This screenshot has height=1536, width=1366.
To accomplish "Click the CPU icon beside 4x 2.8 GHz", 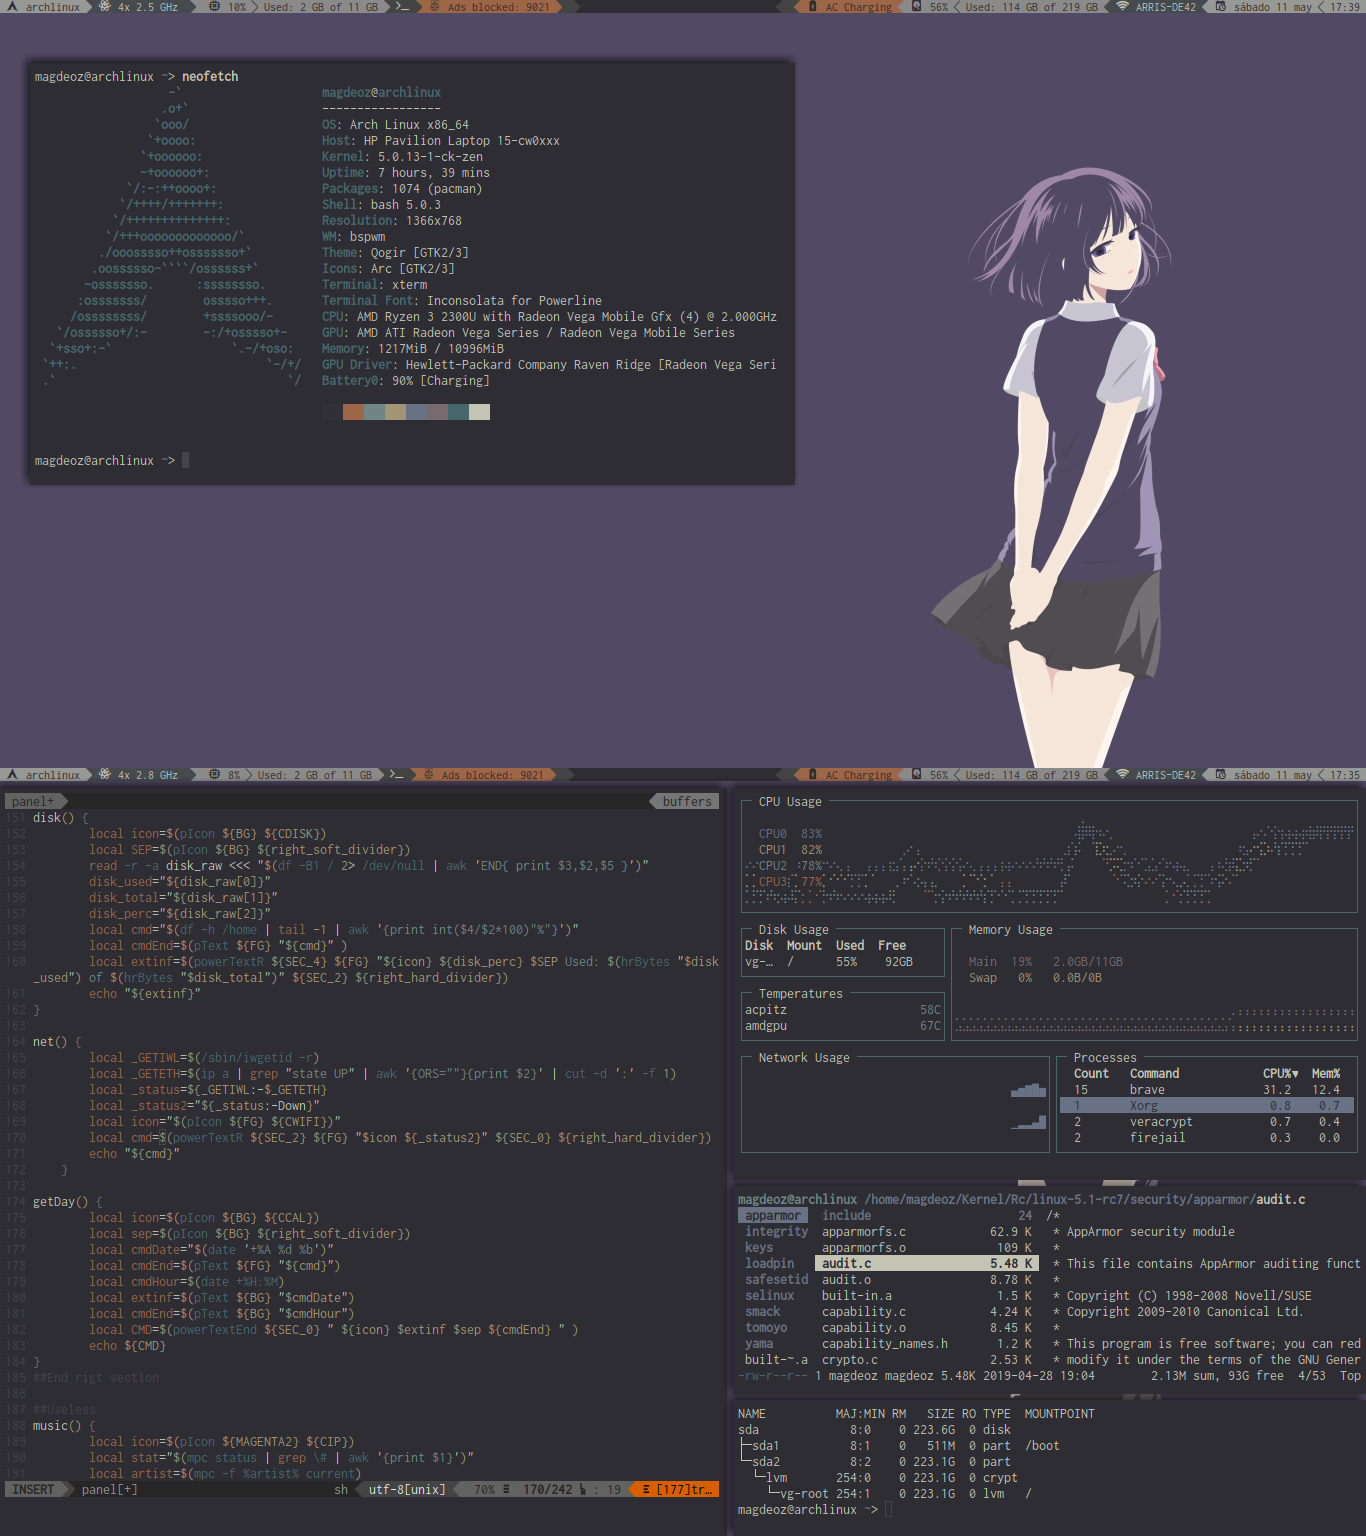I will 105,775.
